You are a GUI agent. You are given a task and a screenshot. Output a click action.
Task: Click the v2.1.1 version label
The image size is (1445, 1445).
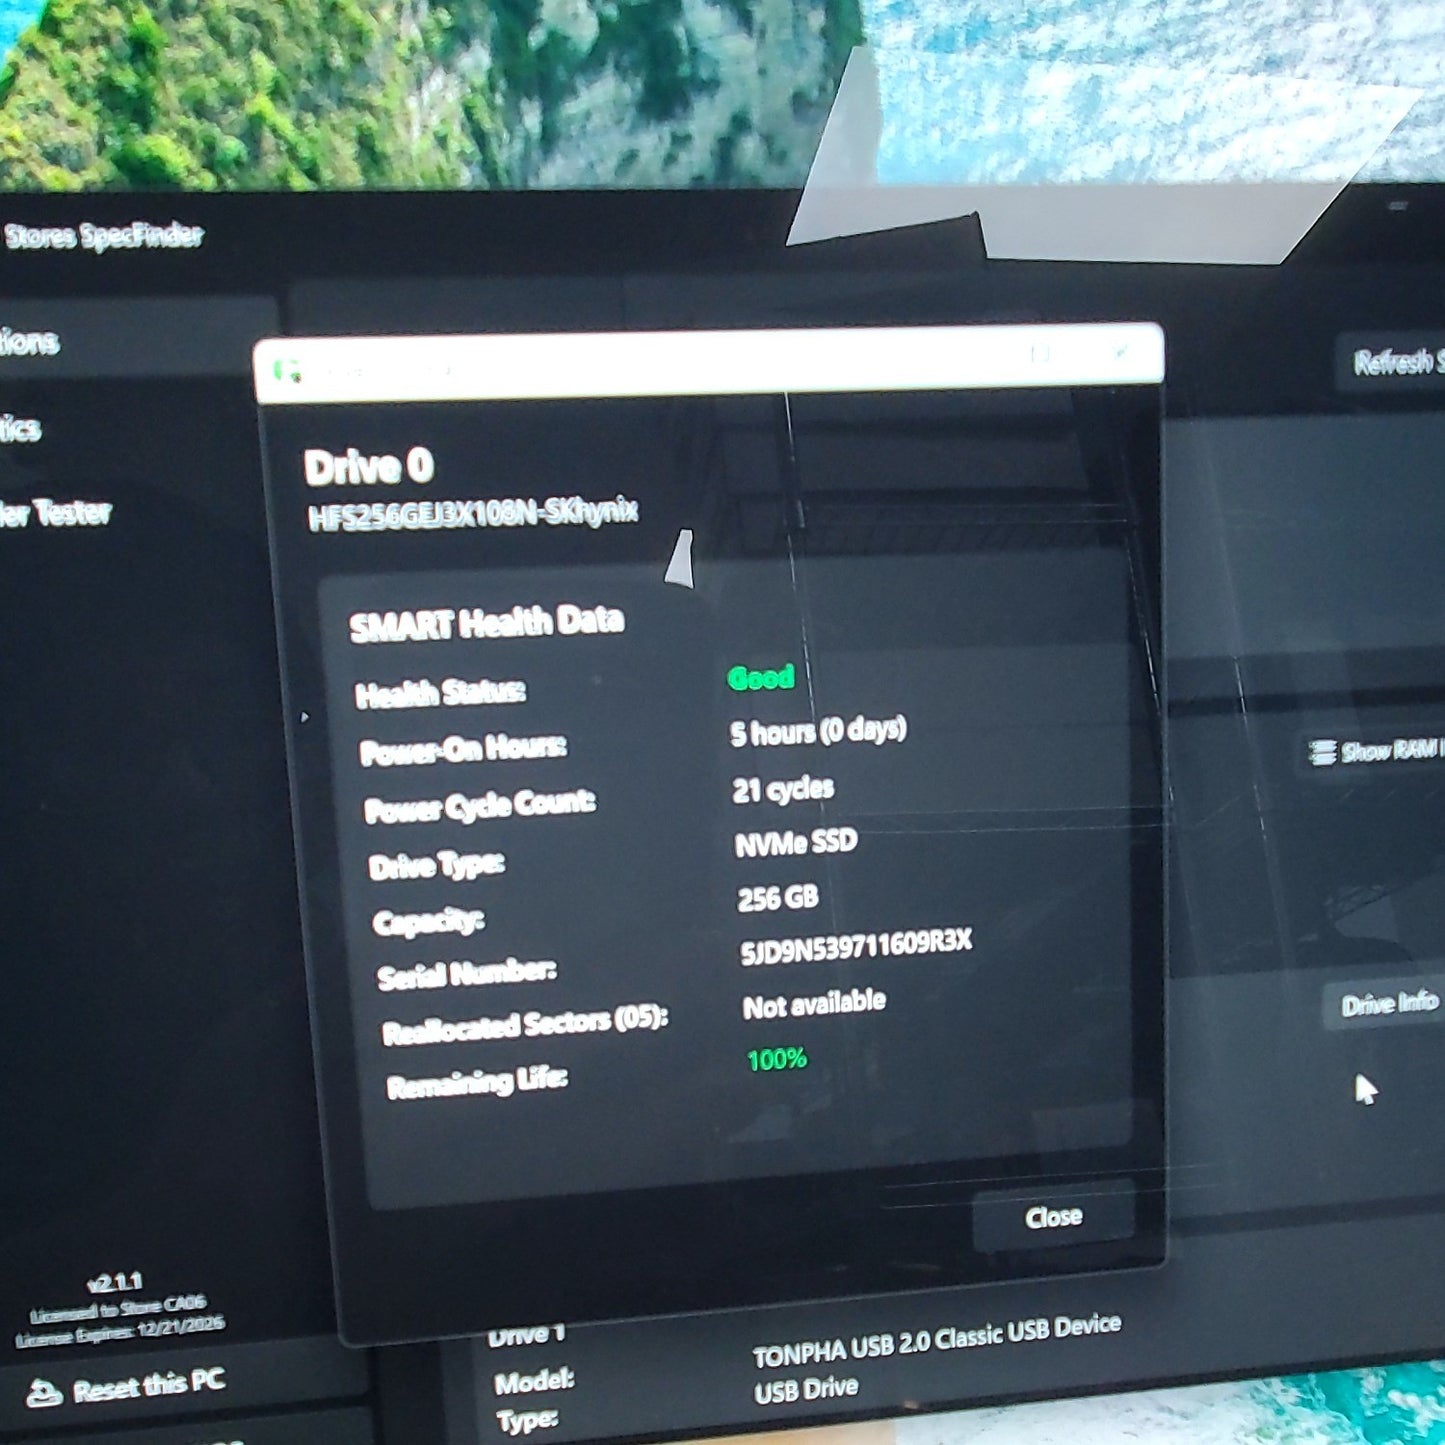(x=115, y=1282)
